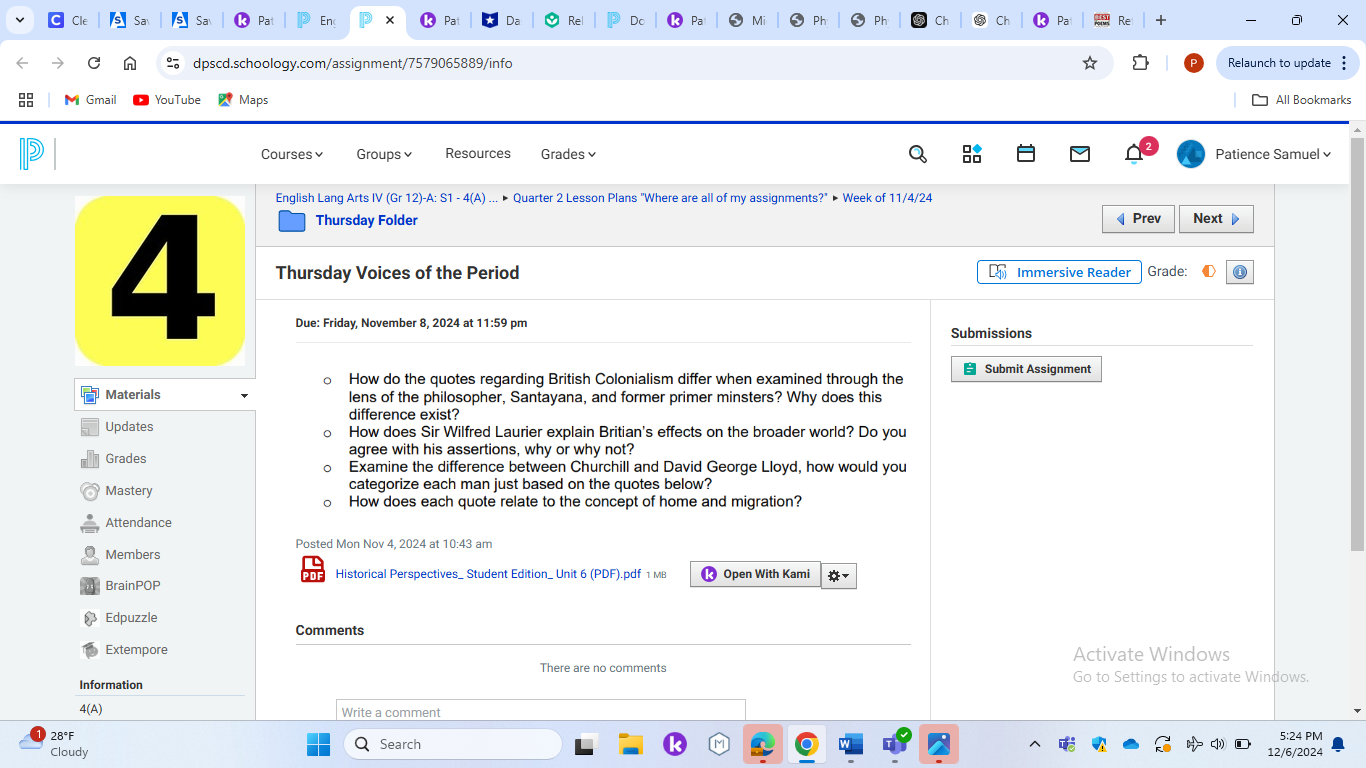Click the Schoology search magnifier icon
The image size is (1366, 768).
(x=917, y=154)
